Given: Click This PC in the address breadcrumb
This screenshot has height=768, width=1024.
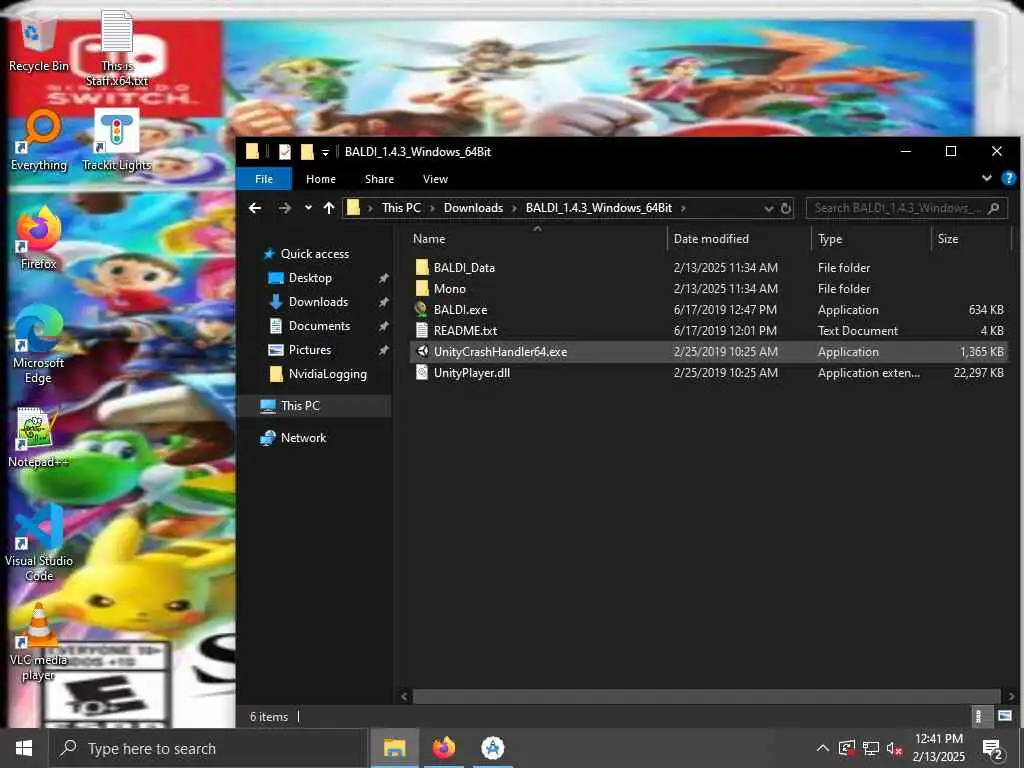Looking at the screenshot, I should [x=401, y=208].
